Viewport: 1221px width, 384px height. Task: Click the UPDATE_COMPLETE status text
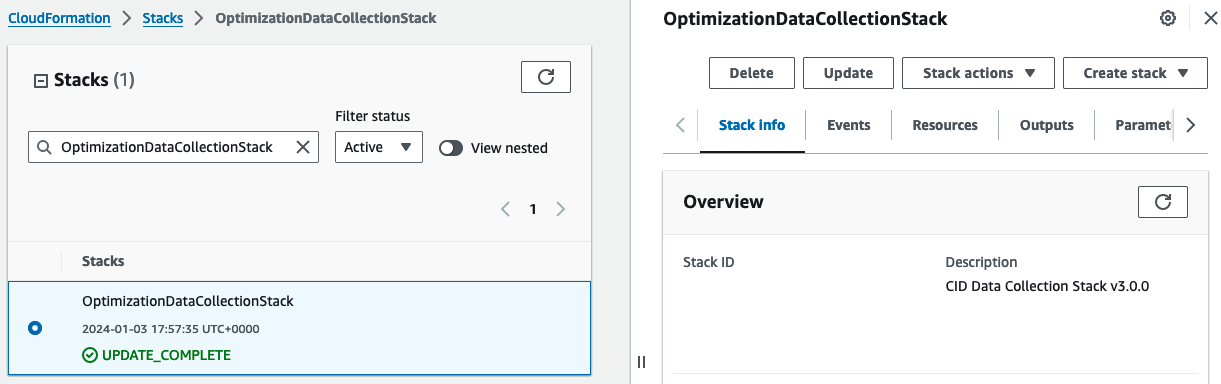pos(166,355)
